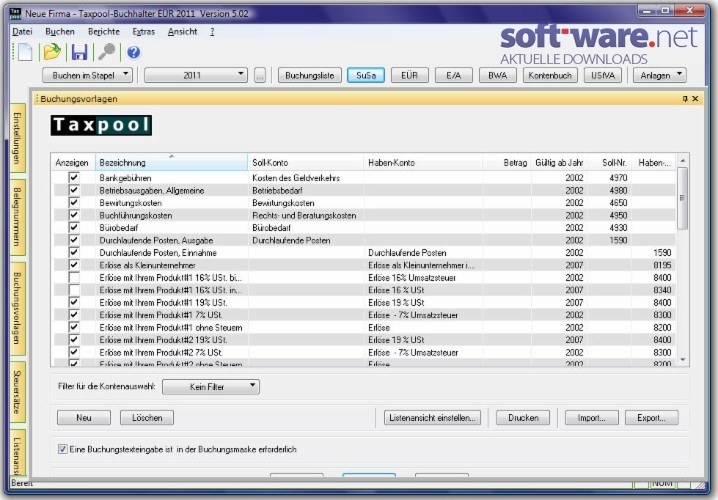This screenshot has height=500, width=718.
Task: Open the 2011 year dropdown
Action: [196, 75]
